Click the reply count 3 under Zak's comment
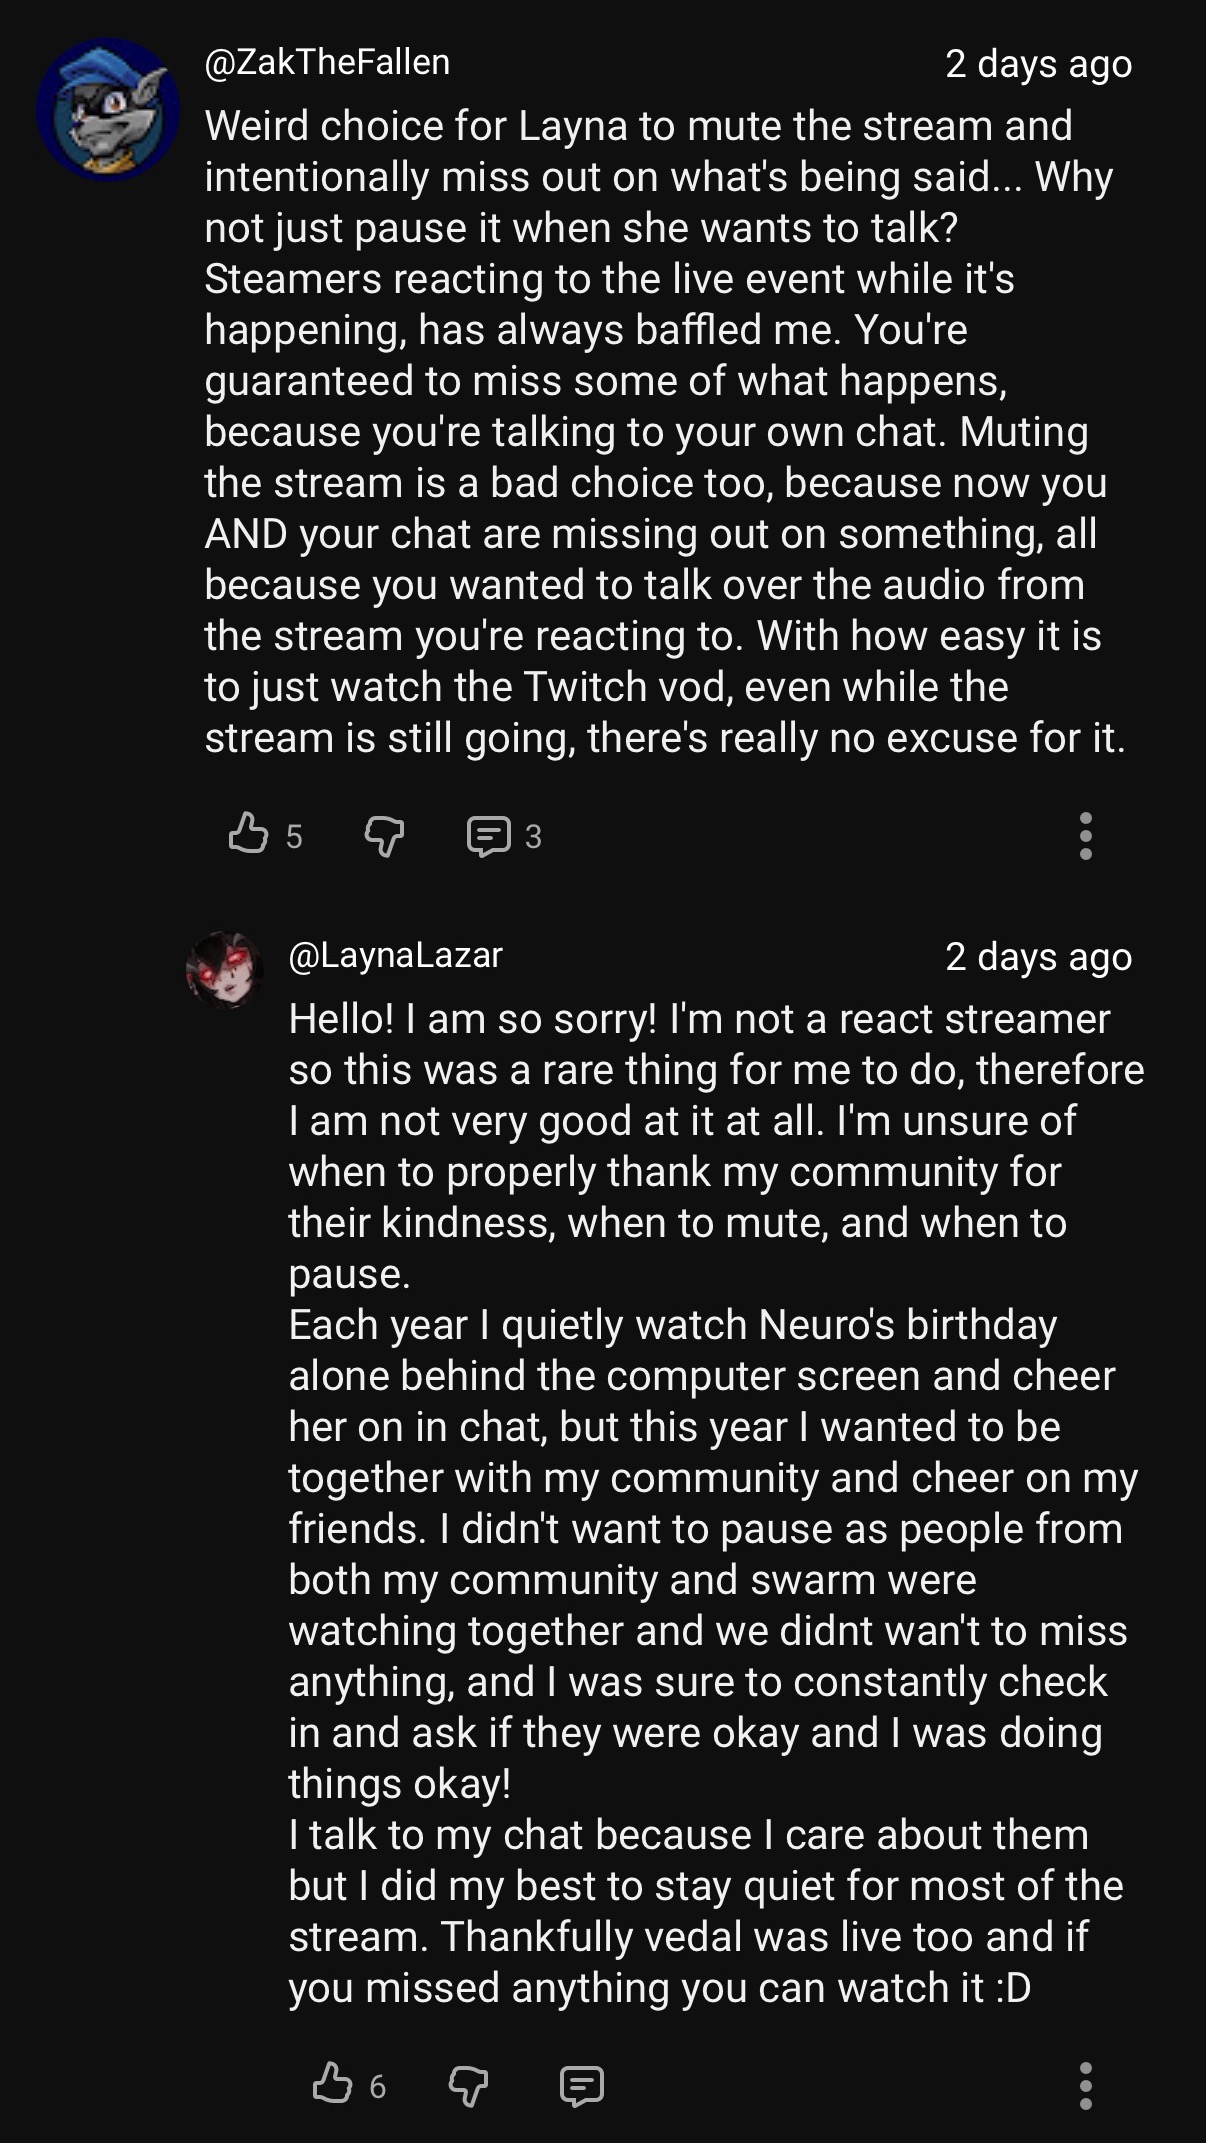This screenshot has width=1206, height=2143. click(x=533, y=836)
